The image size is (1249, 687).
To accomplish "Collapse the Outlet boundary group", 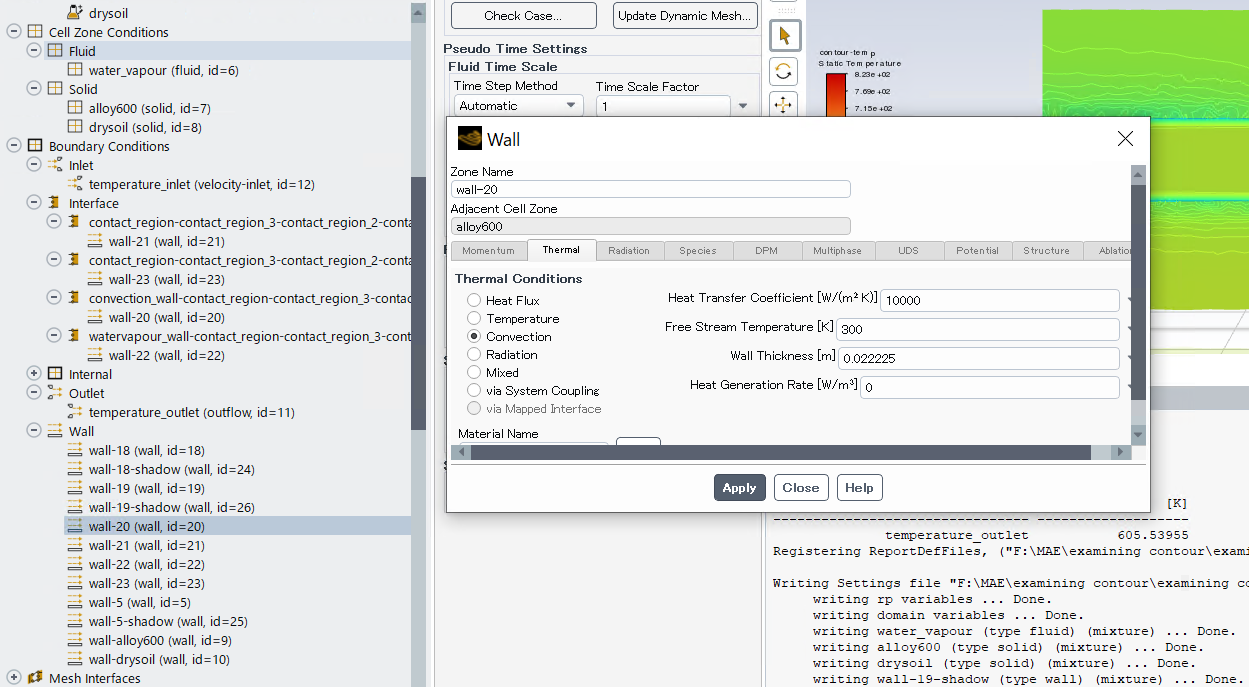I will point(34,393).
